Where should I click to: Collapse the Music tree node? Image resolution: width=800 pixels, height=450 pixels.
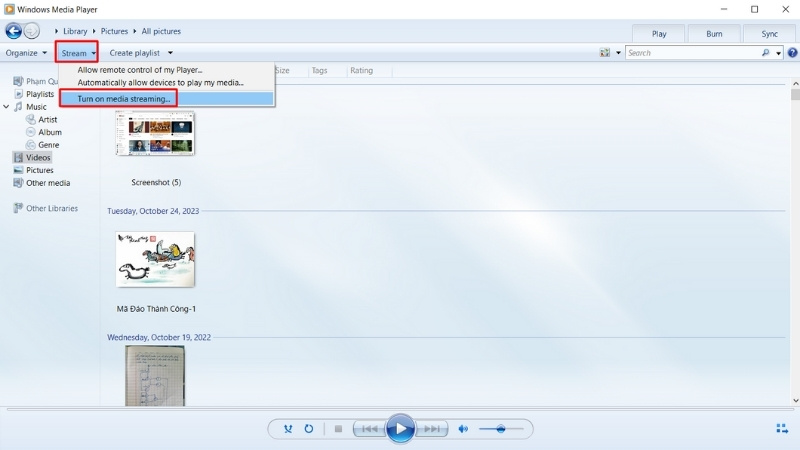[6, 107]
